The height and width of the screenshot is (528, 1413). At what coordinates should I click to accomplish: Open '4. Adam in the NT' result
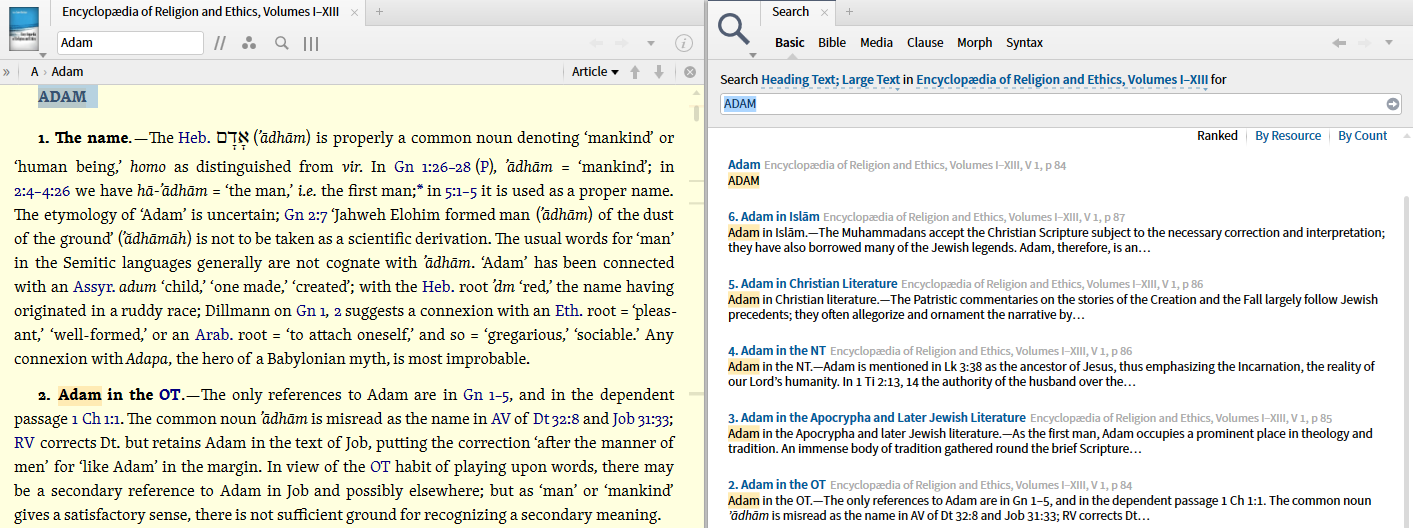pyautogui.click(x=777, y=351)
